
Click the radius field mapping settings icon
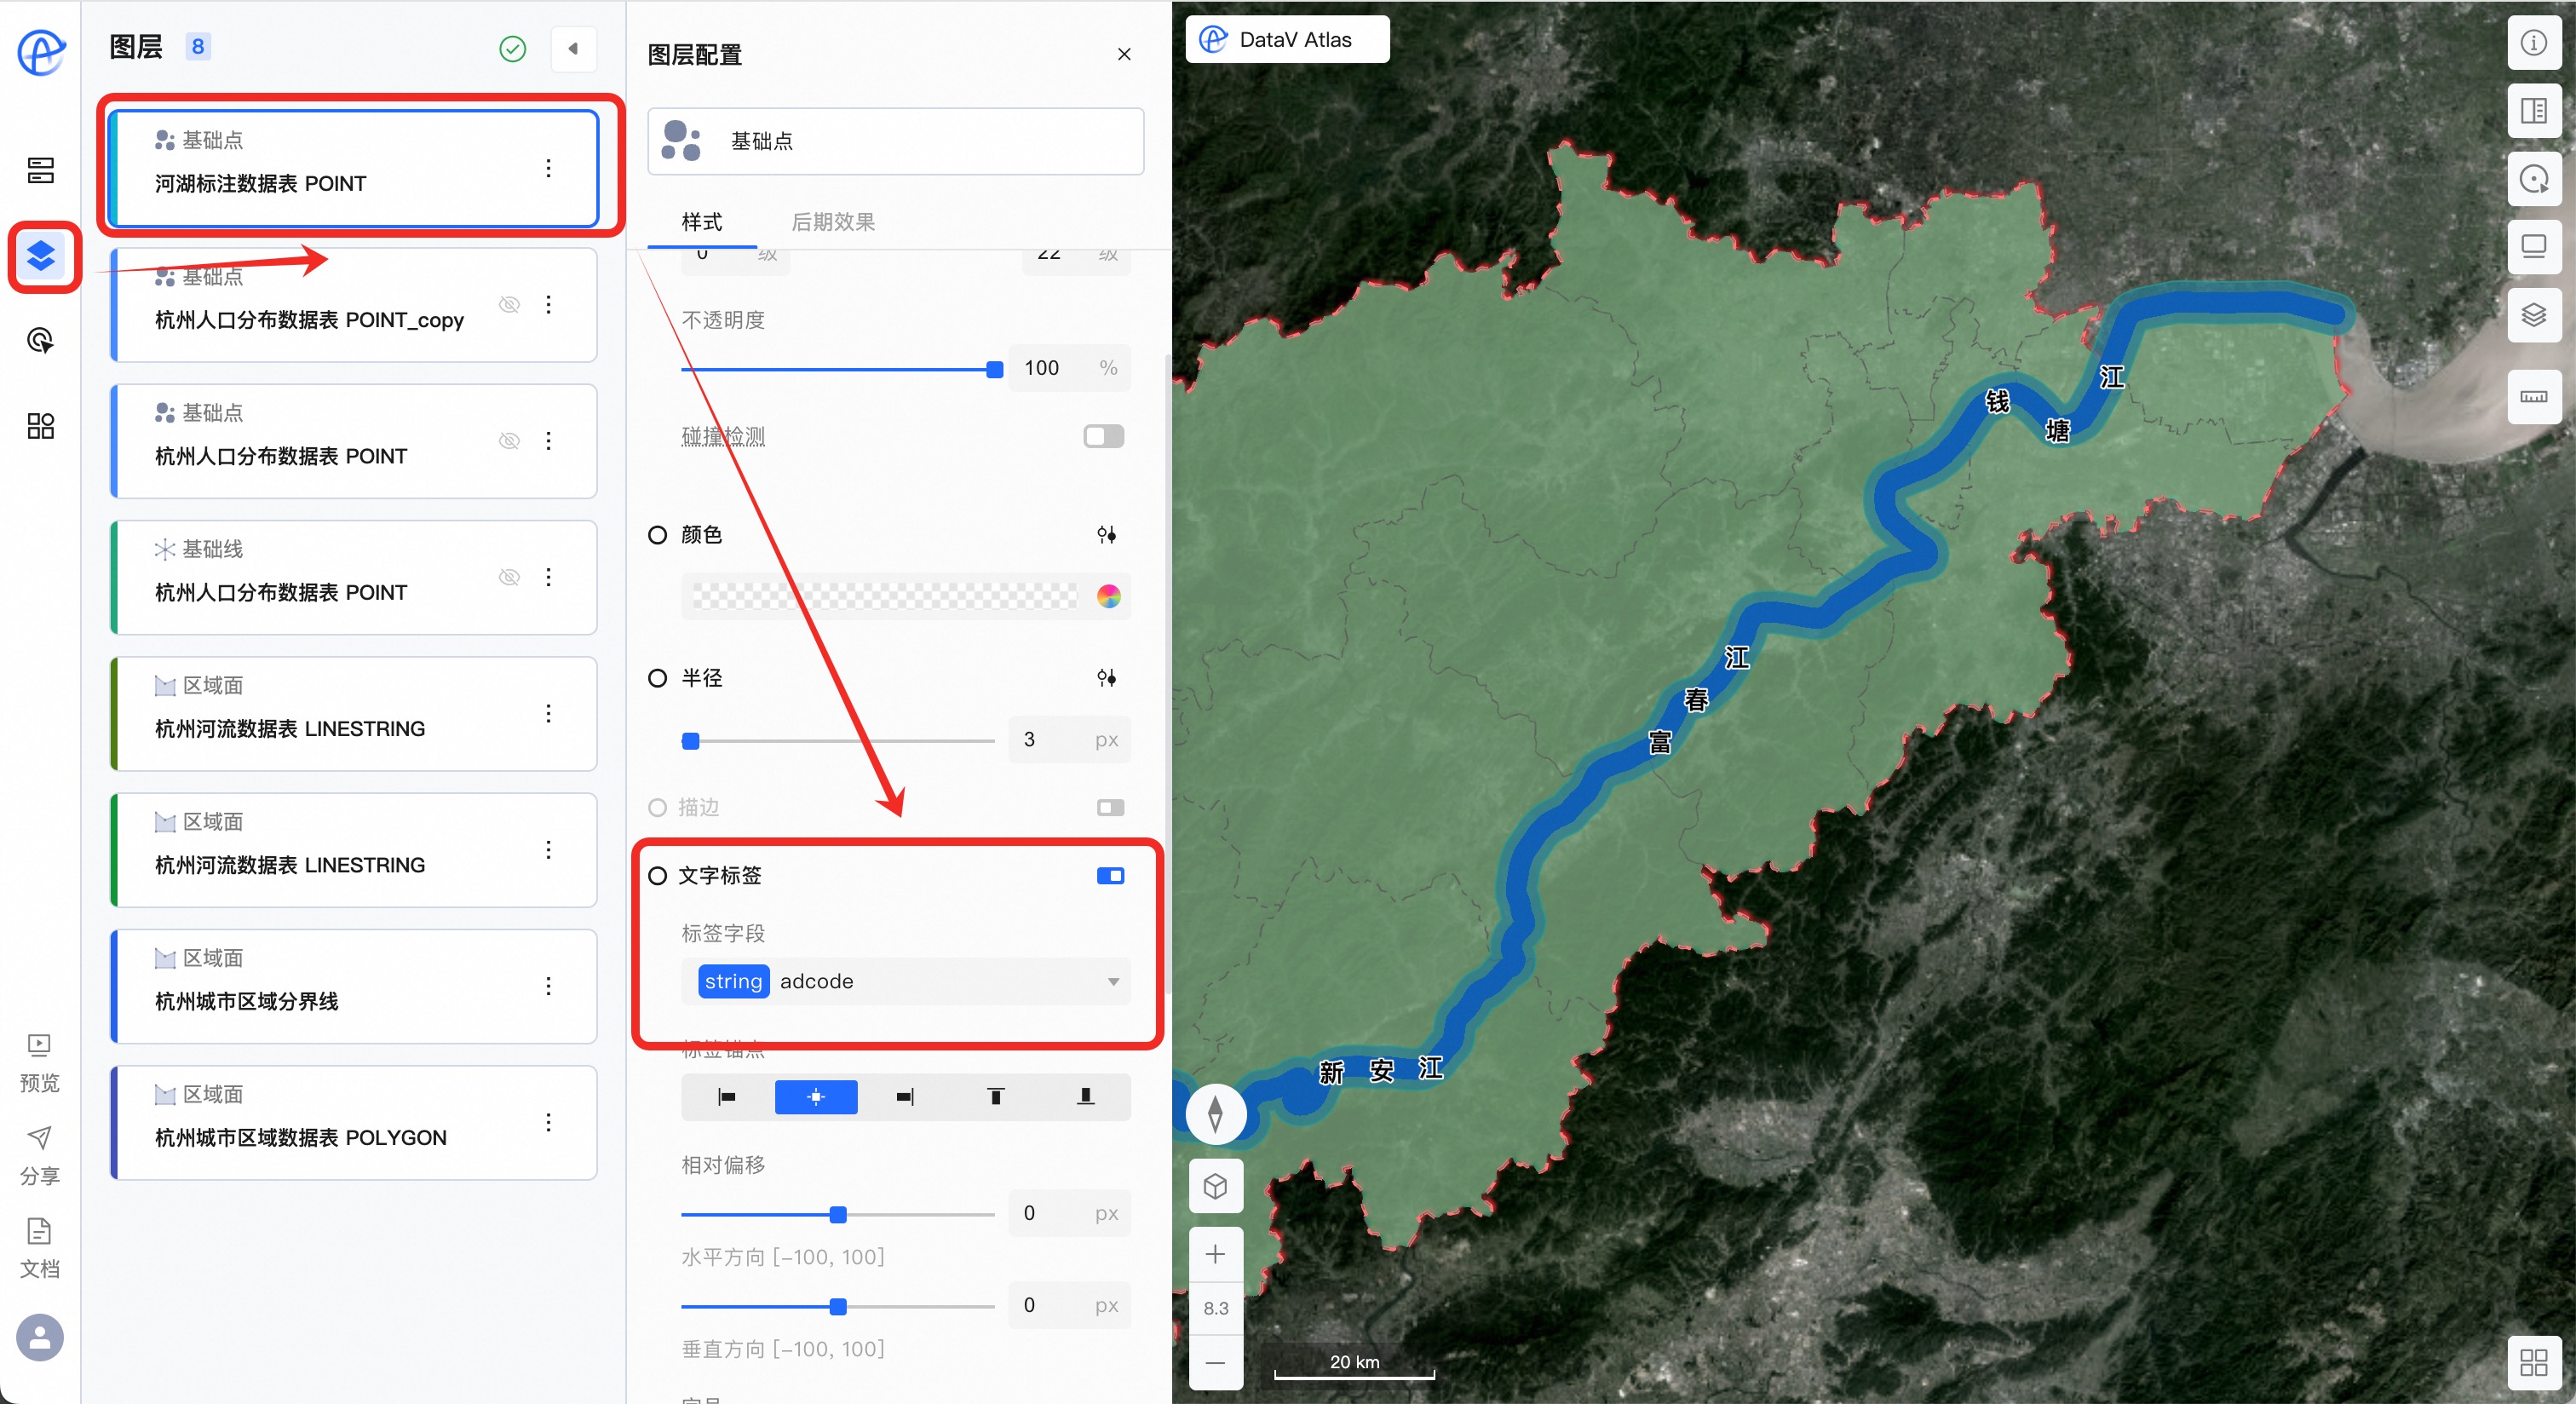point(1106,678)
